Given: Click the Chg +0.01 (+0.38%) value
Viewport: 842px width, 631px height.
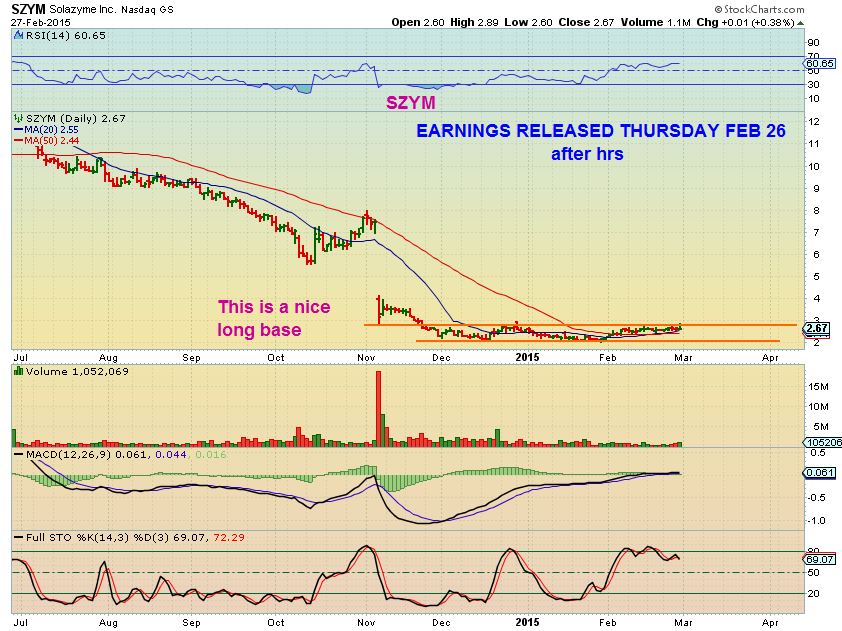Looking at the screenshot, I should pos(745,23).
